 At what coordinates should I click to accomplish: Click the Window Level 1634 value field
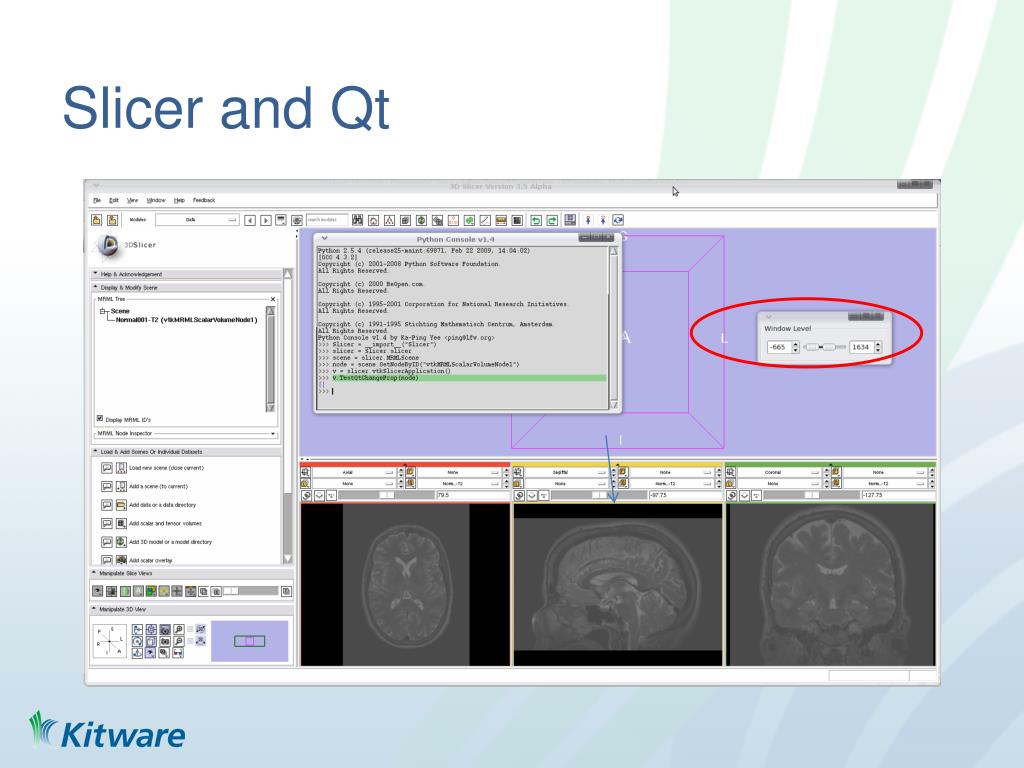[861, 347]
